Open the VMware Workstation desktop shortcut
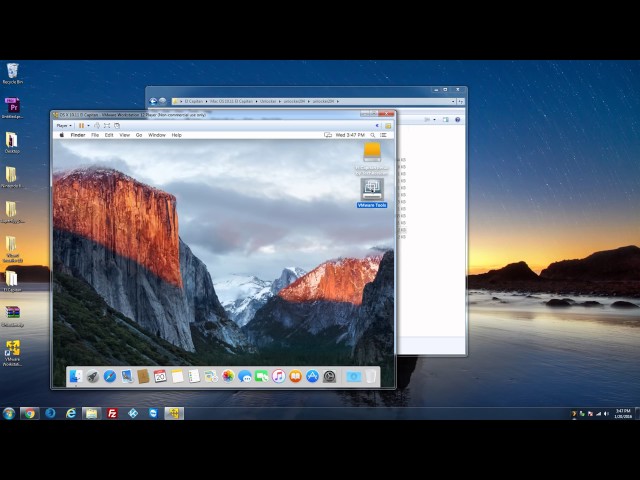The width and height of the screenshot is (640, 480). coord(13,353)
